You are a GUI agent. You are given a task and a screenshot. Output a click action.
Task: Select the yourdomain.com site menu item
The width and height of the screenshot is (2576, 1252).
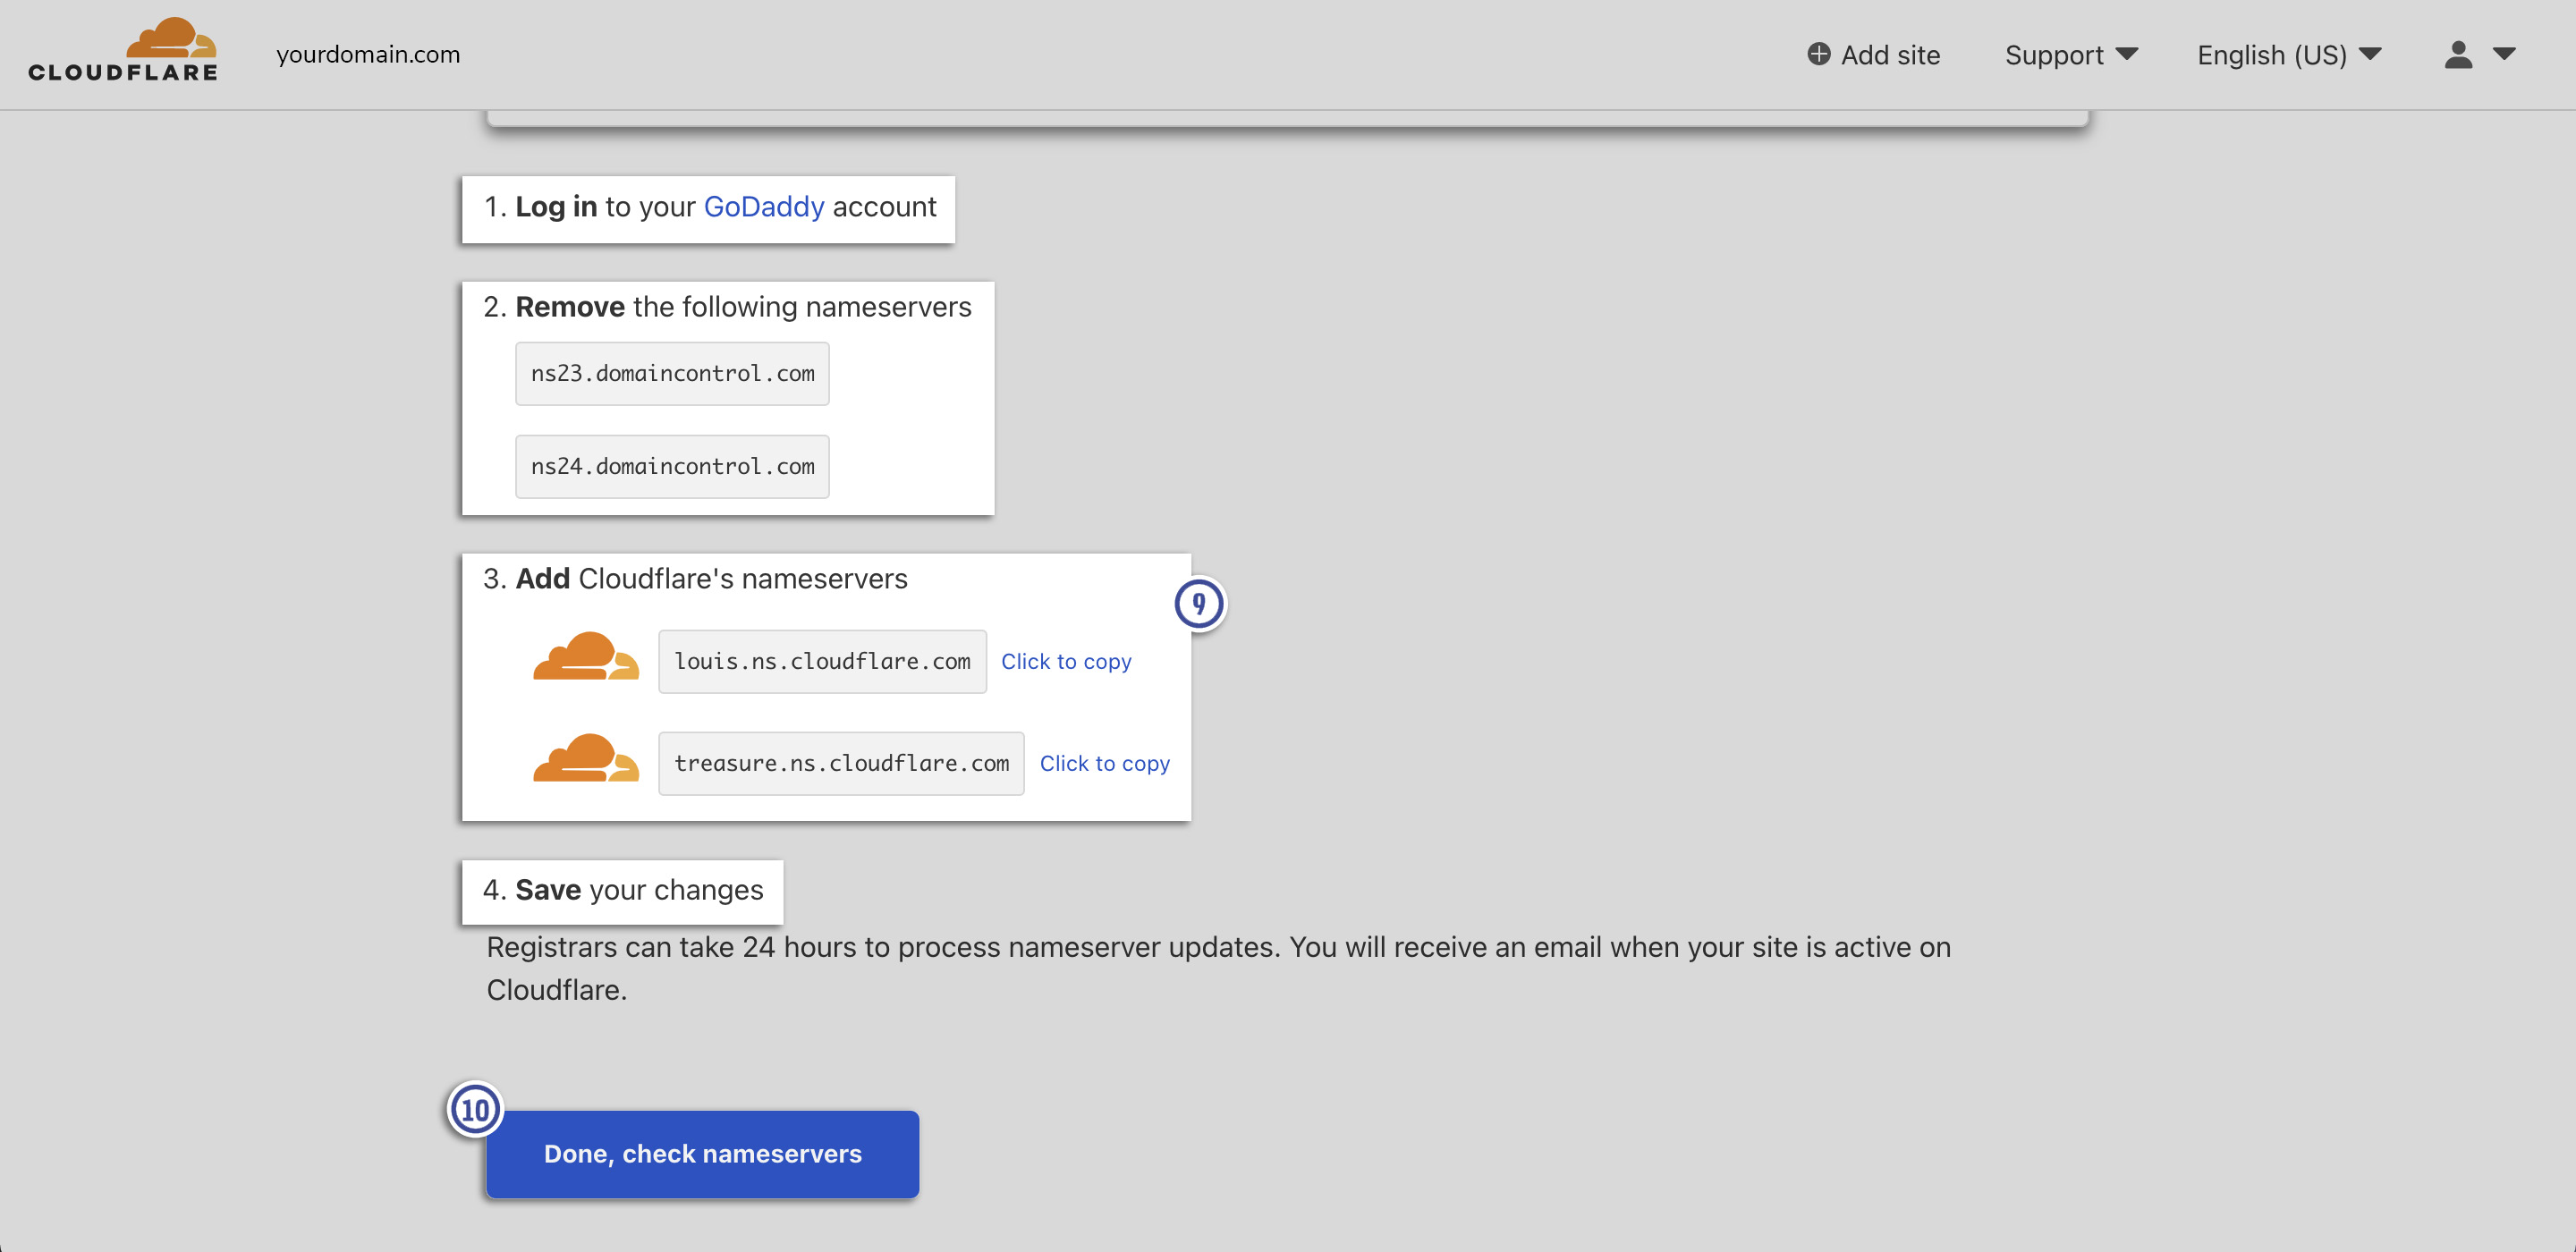tap(369, 53)
